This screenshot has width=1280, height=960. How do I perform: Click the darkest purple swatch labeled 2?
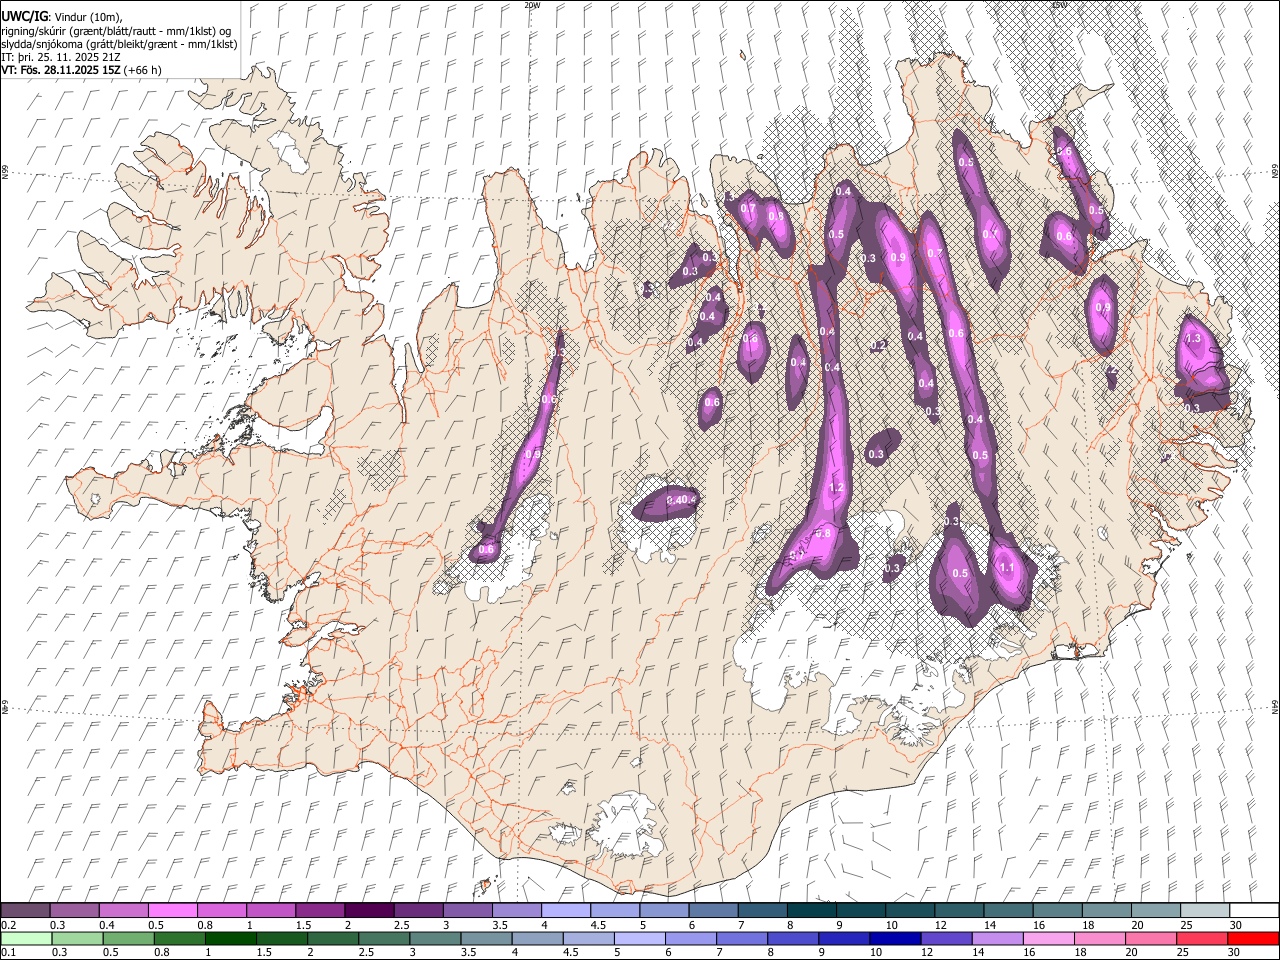(x=368, y=910)
